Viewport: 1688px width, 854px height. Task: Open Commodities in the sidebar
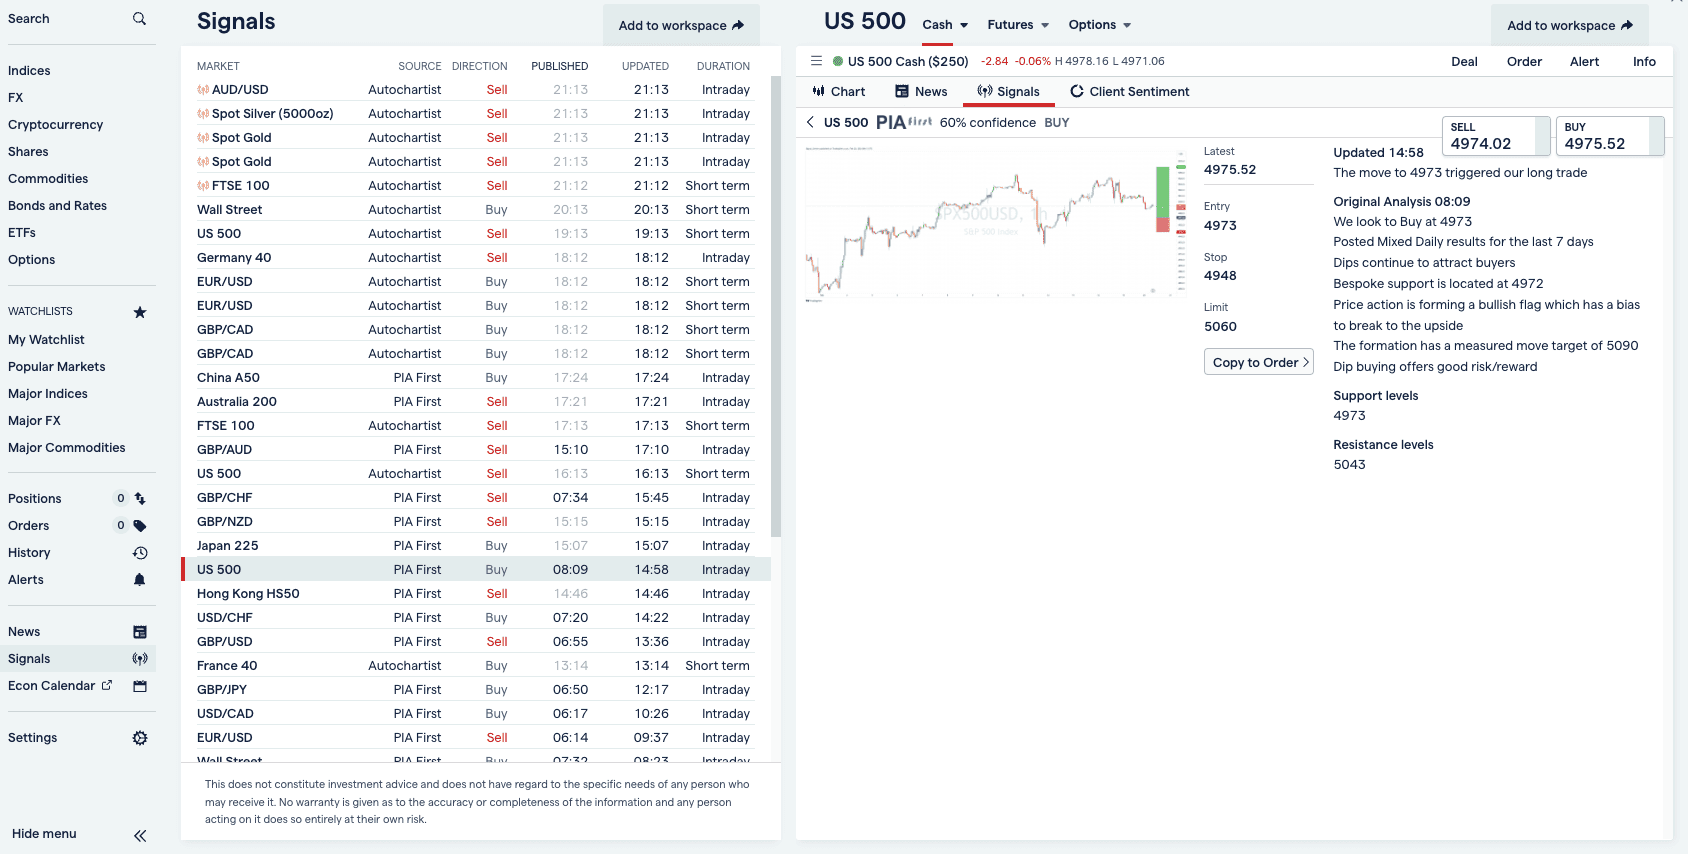tap(48, 179)
